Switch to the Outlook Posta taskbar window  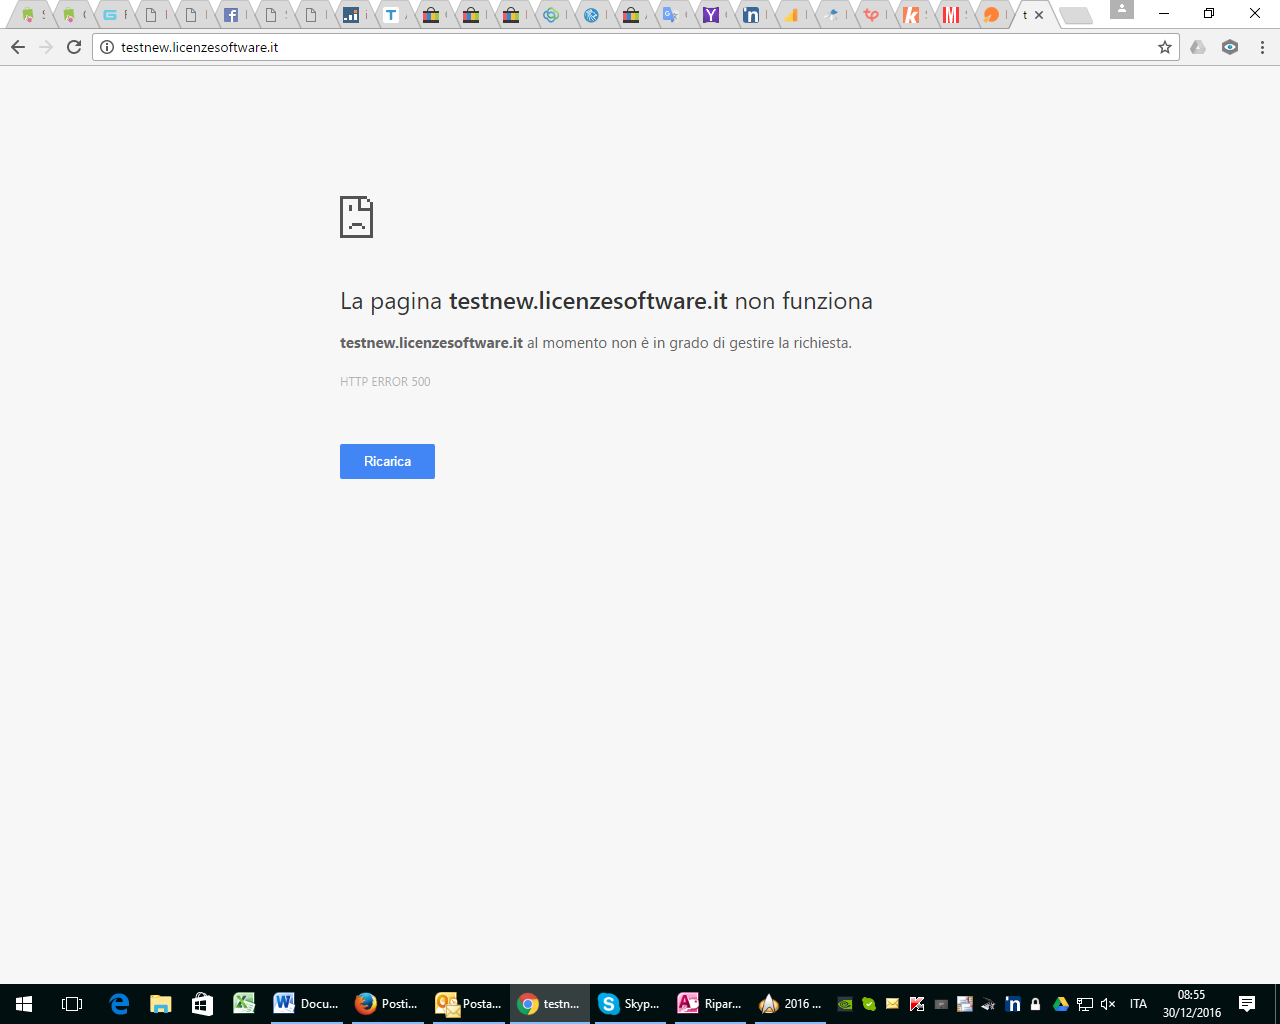(469, 1004)
